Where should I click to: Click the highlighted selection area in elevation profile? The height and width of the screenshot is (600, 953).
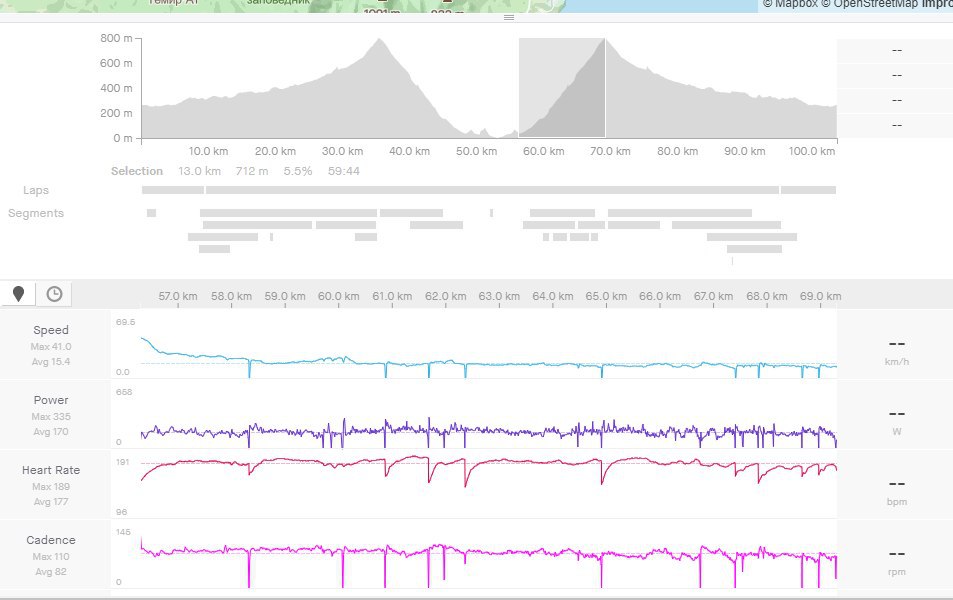tap(562, 88)
